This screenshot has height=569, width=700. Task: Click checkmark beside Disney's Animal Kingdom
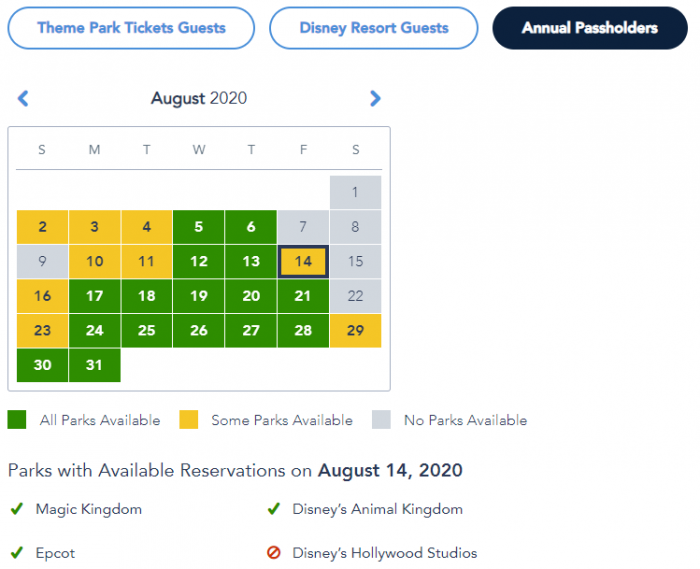coord(273,509)
